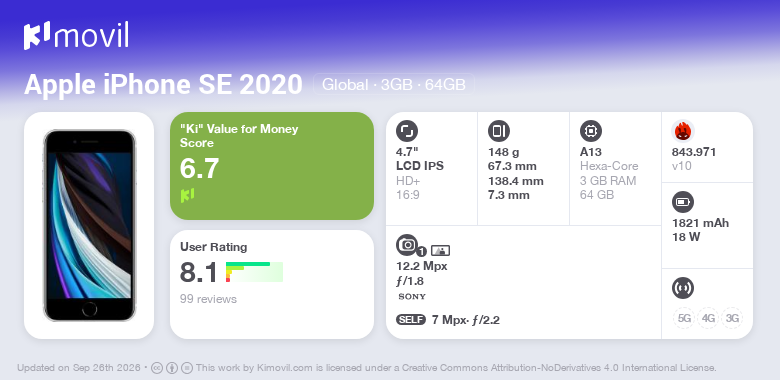Click the screen size display icon

click(x=407, y=131)
